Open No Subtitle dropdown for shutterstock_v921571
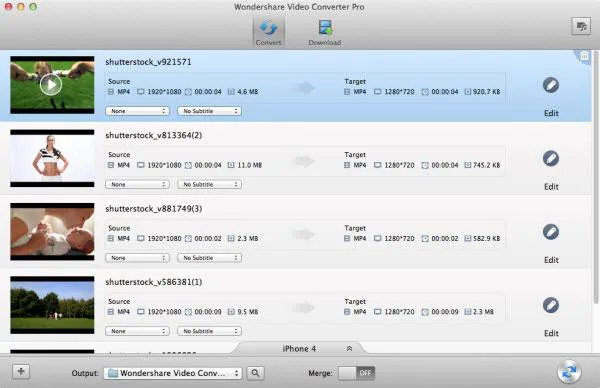The width and height of the screenshot is (600, 388). pyautogui.click(x=209, y=111)
